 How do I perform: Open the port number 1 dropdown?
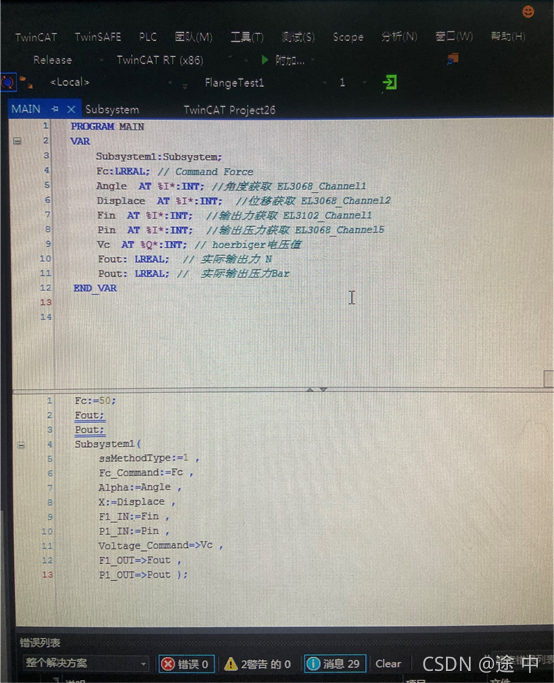coord(352,83)
